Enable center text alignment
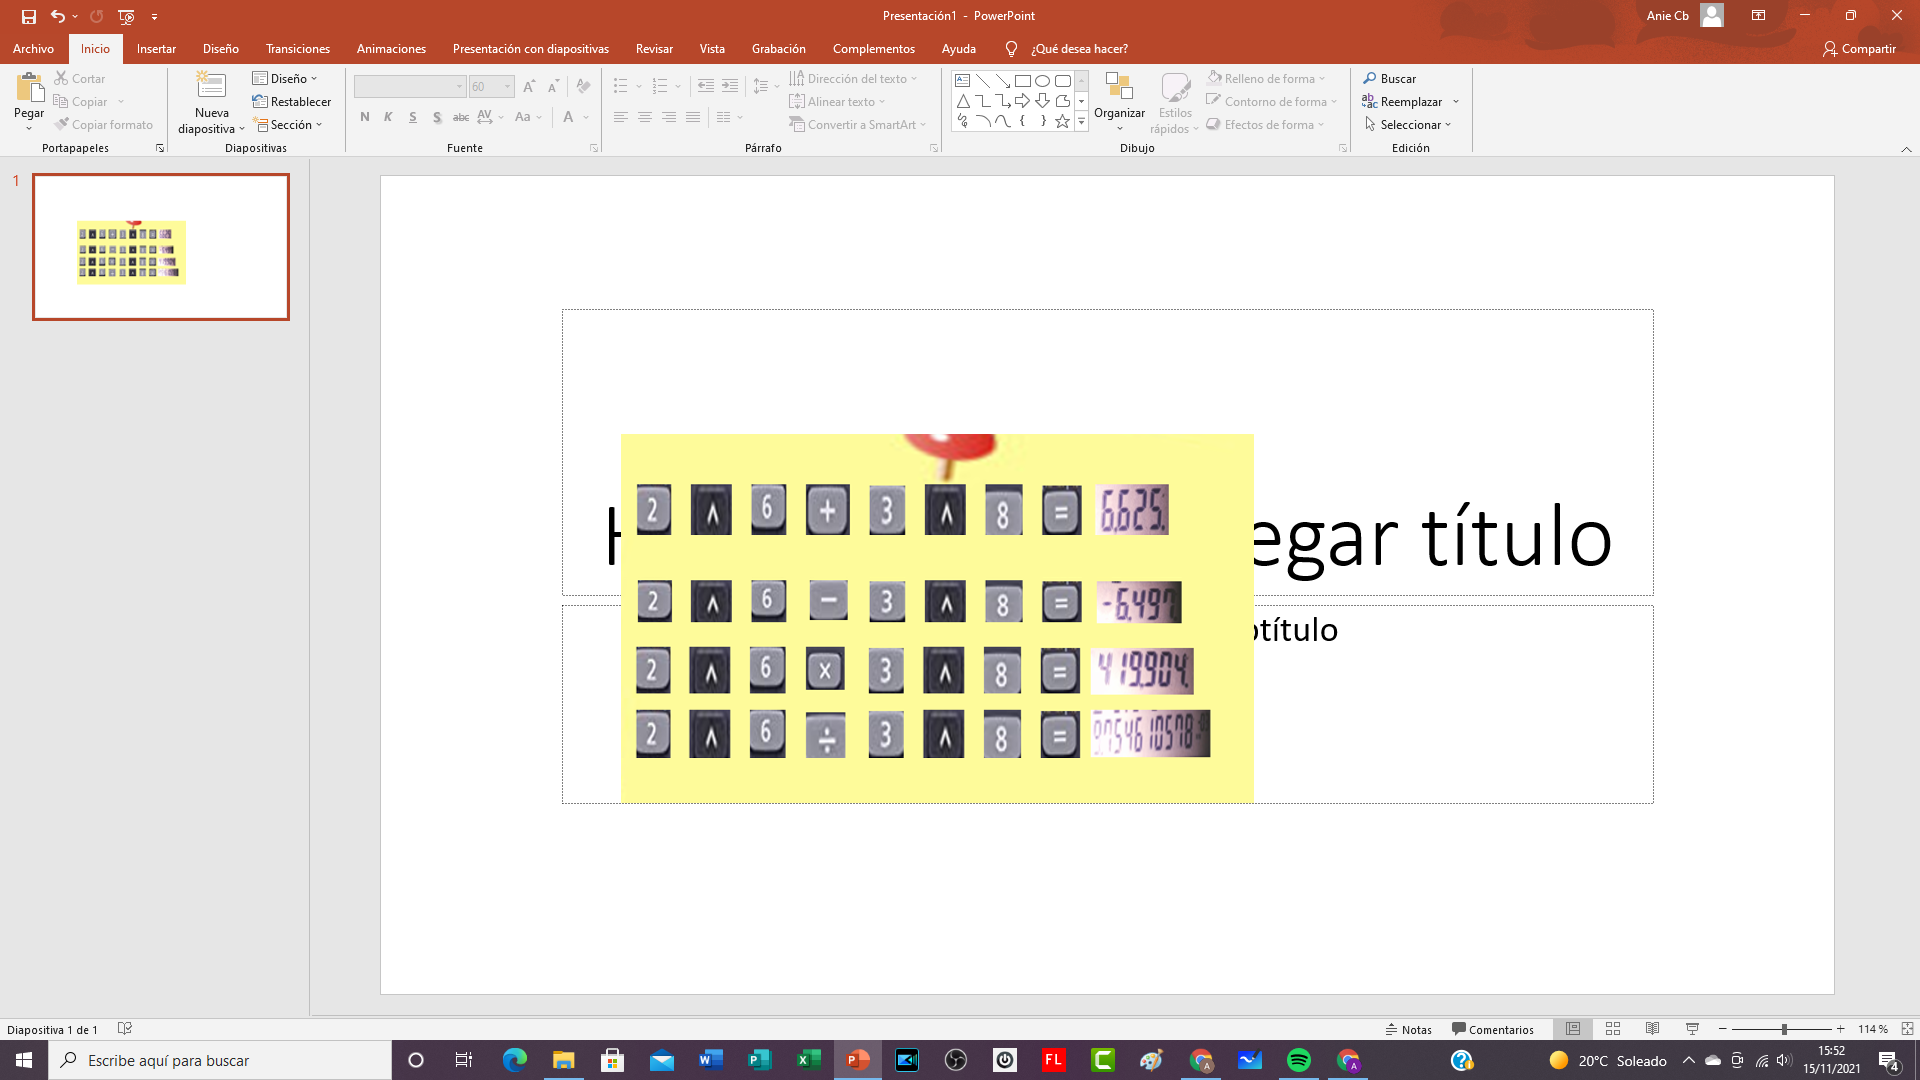 [645, 117]
